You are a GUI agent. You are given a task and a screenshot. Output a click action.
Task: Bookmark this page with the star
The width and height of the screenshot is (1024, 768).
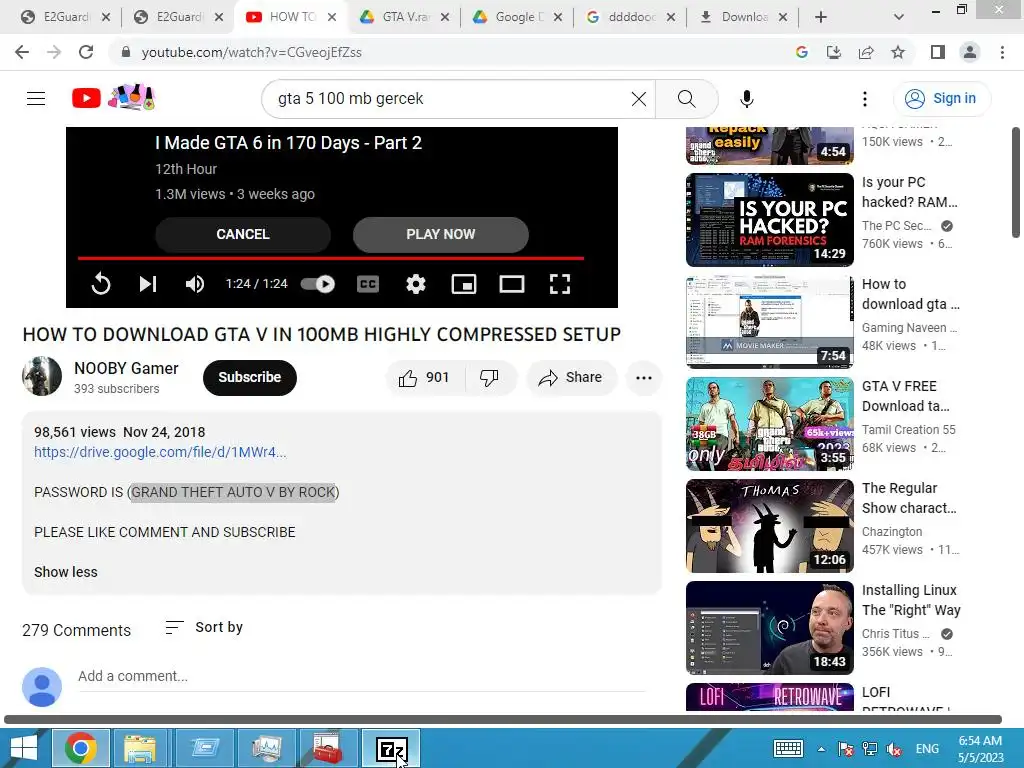point(898,52)
